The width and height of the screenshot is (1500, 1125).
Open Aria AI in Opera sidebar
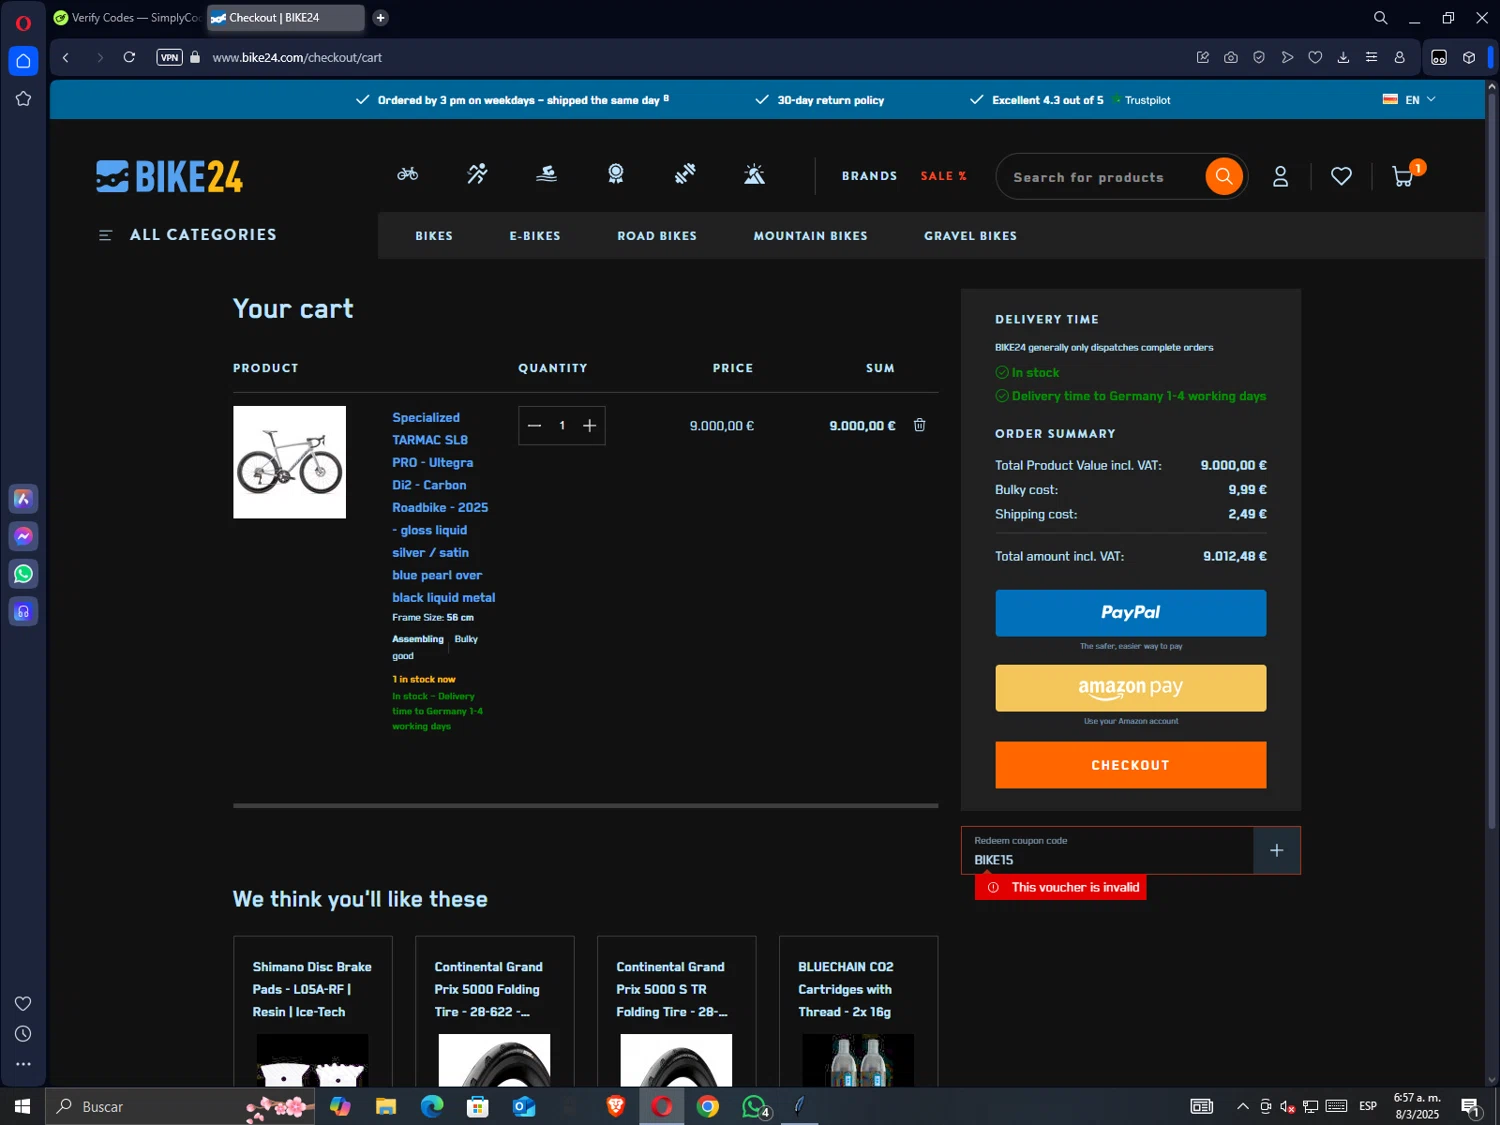[x=23, y=499]
